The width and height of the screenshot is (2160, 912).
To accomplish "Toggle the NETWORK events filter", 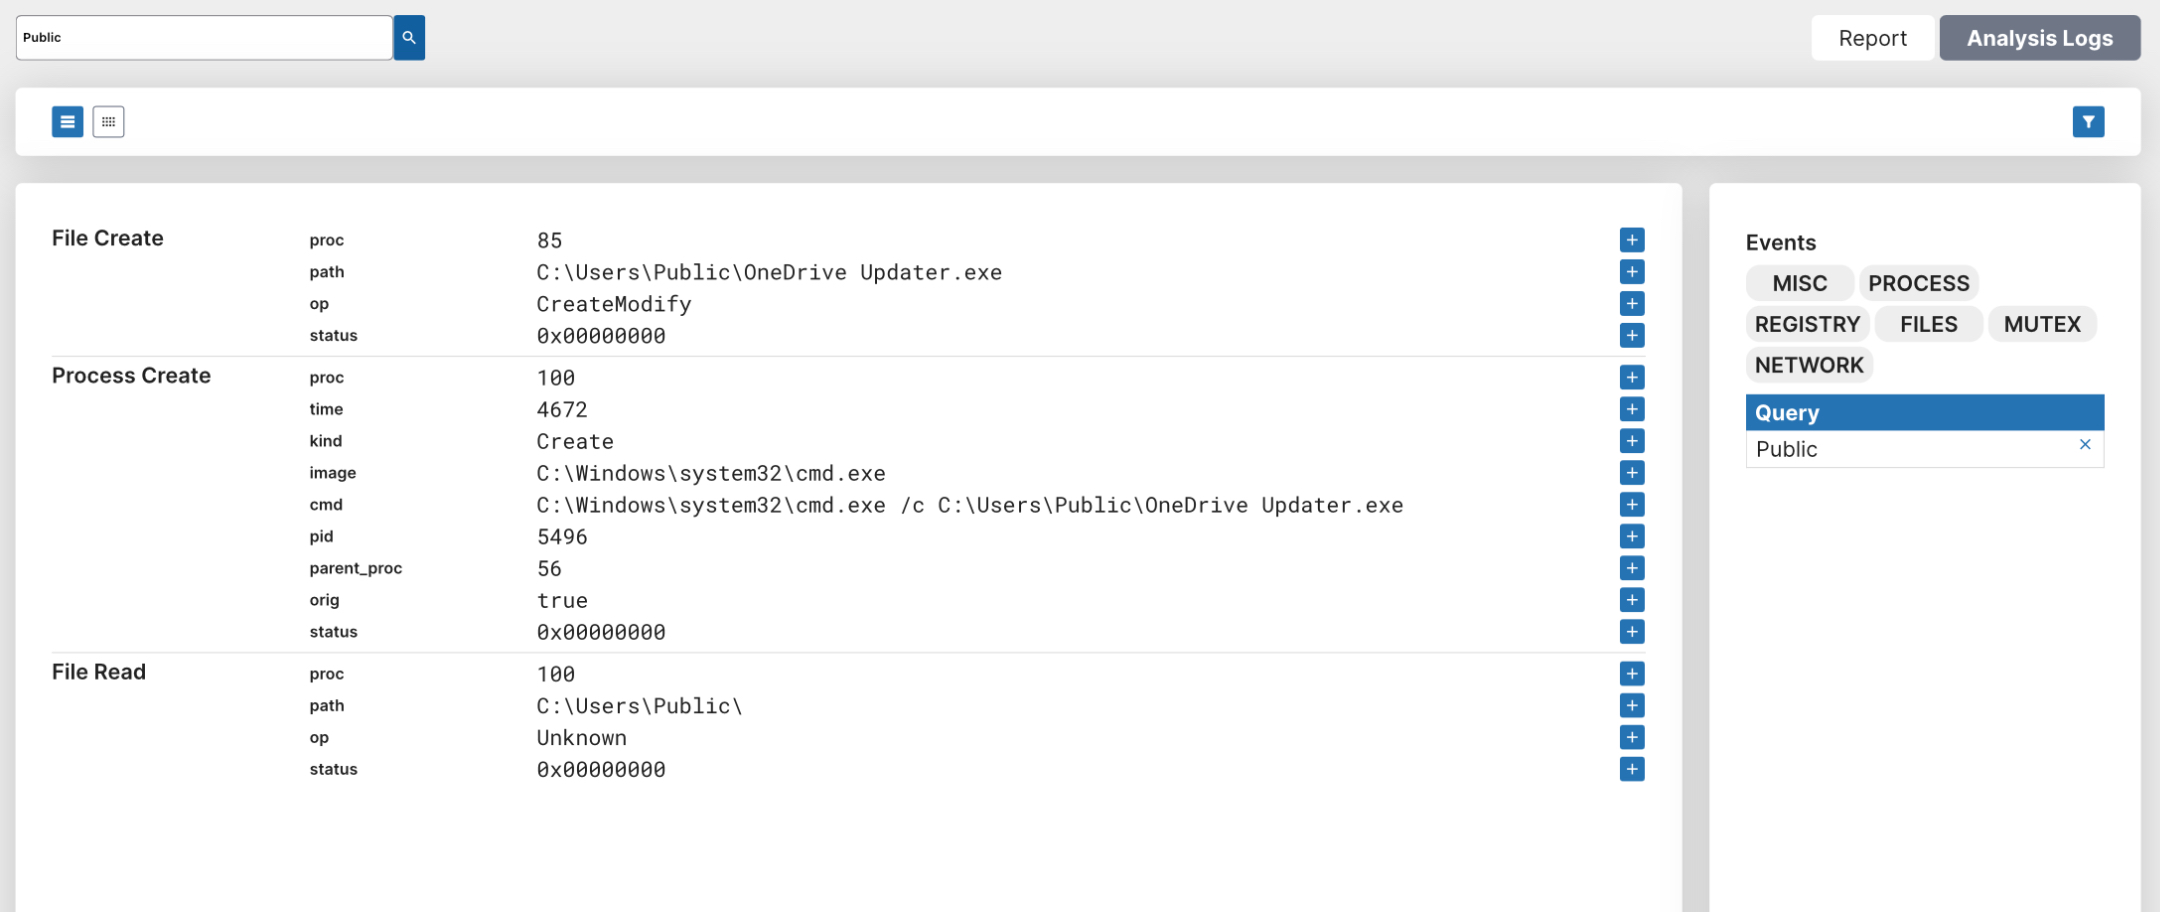I will click(x=1809, y=365).
